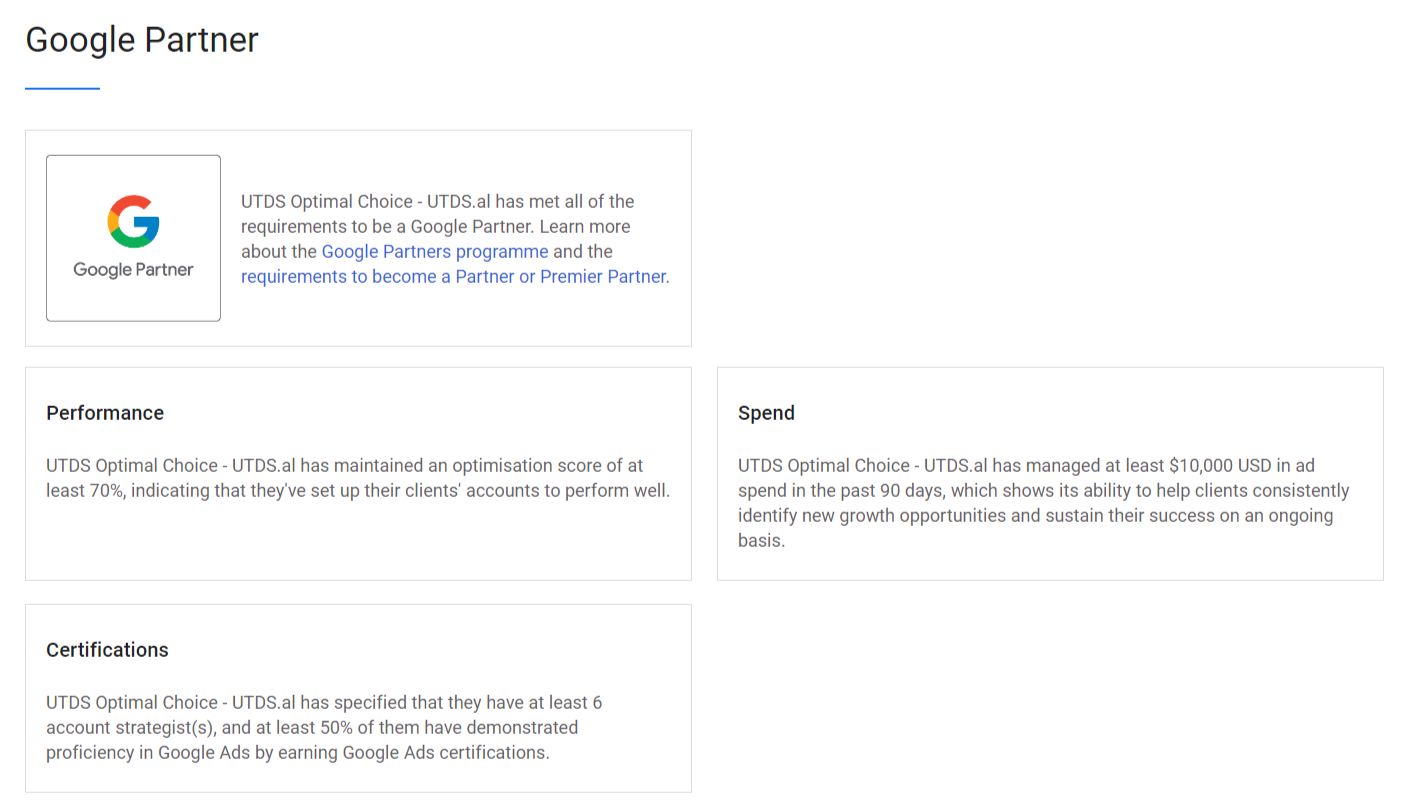Click the multicolored Google G logo
This screenshot has height=807, width=1416.
point(133,222)
